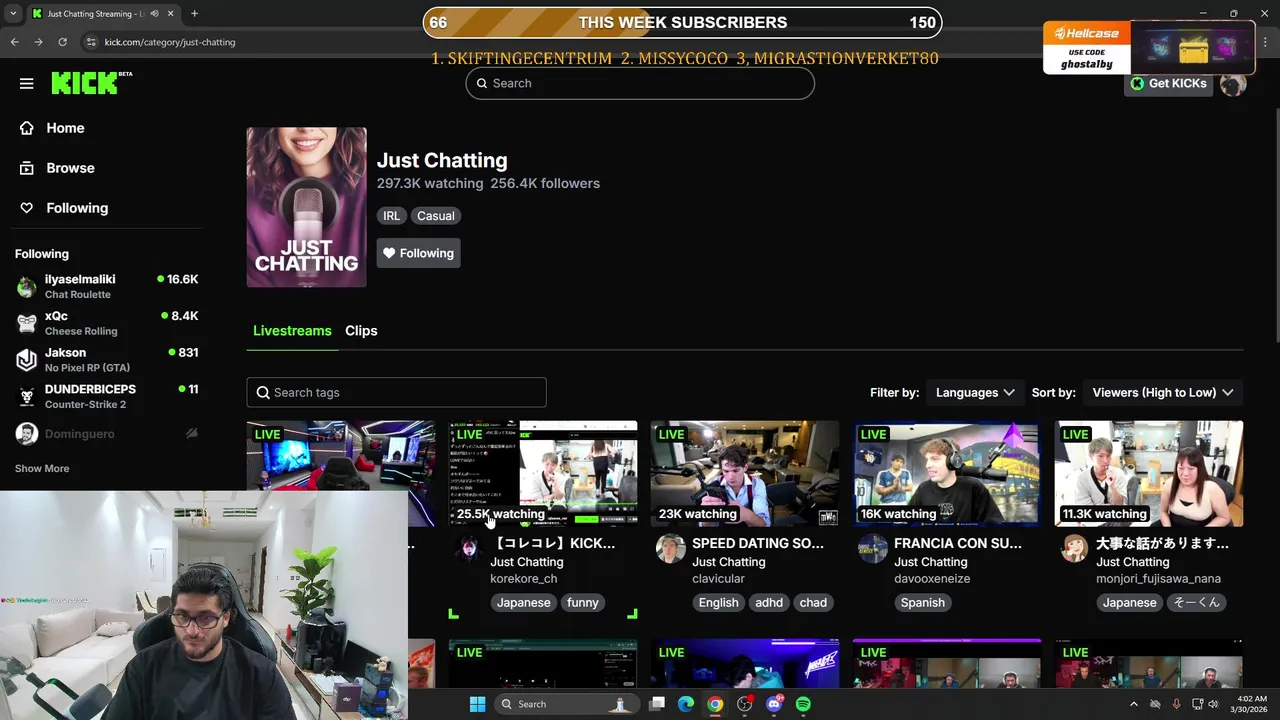Click the Kick logo
Viewport: 1280px width, 720px height.
click(91, 83)
